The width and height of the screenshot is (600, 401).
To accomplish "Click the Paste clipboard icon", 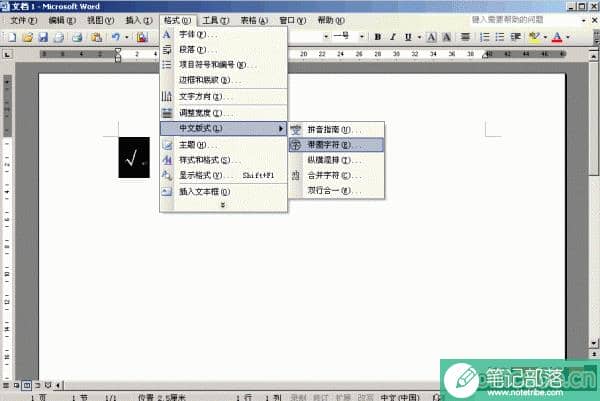I will 96,37.
